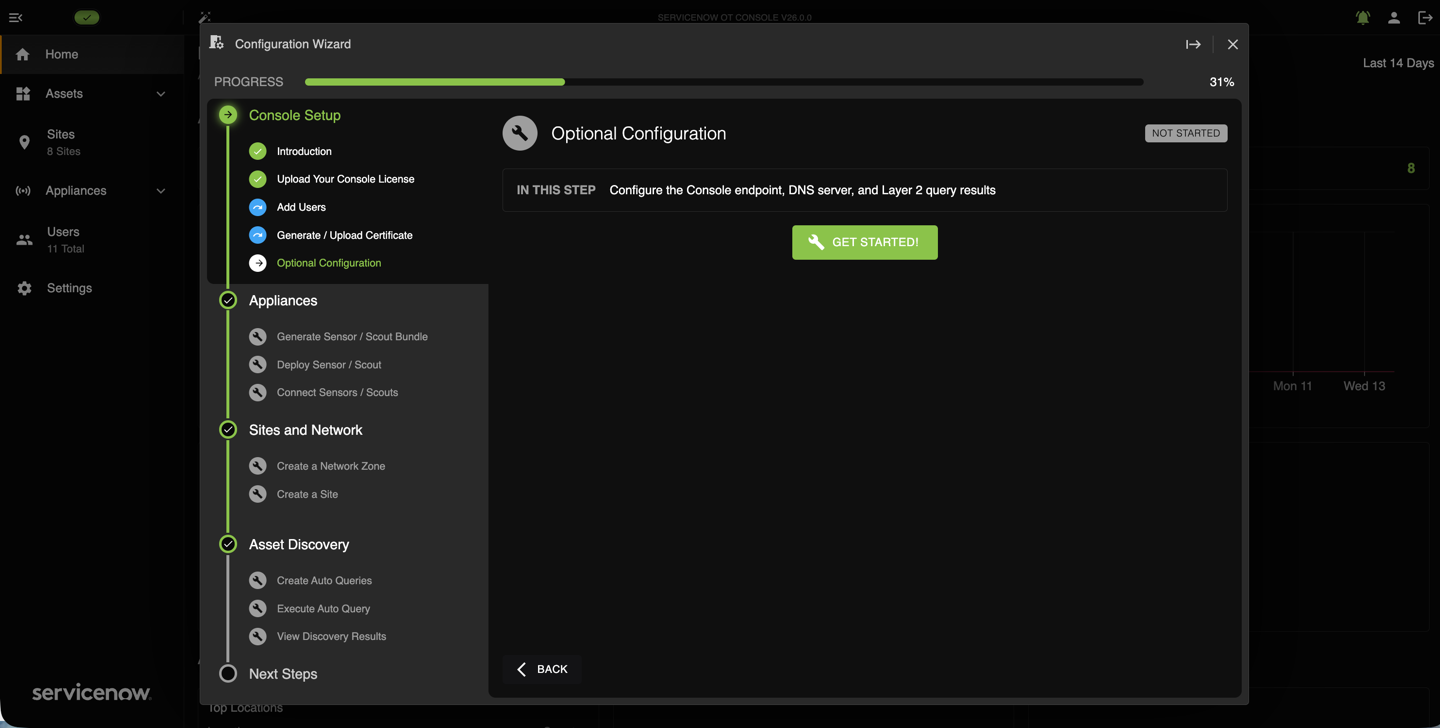Collapse the Console Setup section

[294, 115]
